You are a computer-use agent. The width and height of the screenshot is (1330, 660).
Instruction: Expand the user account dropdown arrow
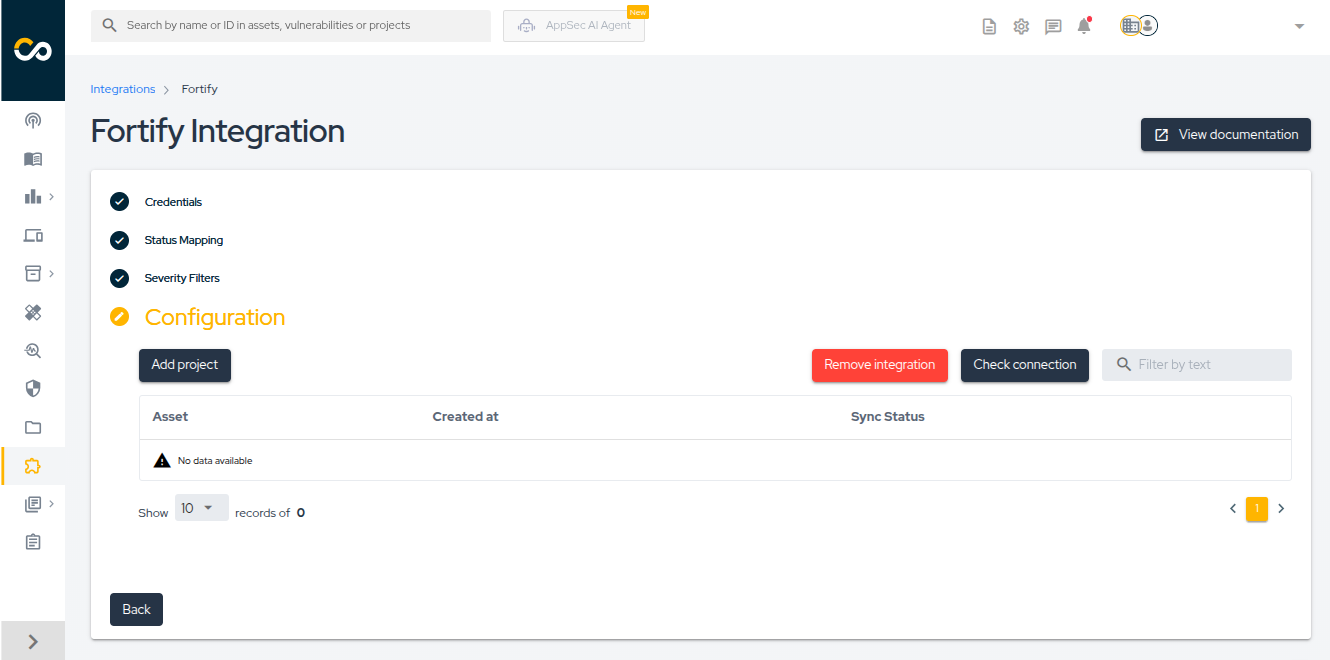click(x=1299, y=27)
